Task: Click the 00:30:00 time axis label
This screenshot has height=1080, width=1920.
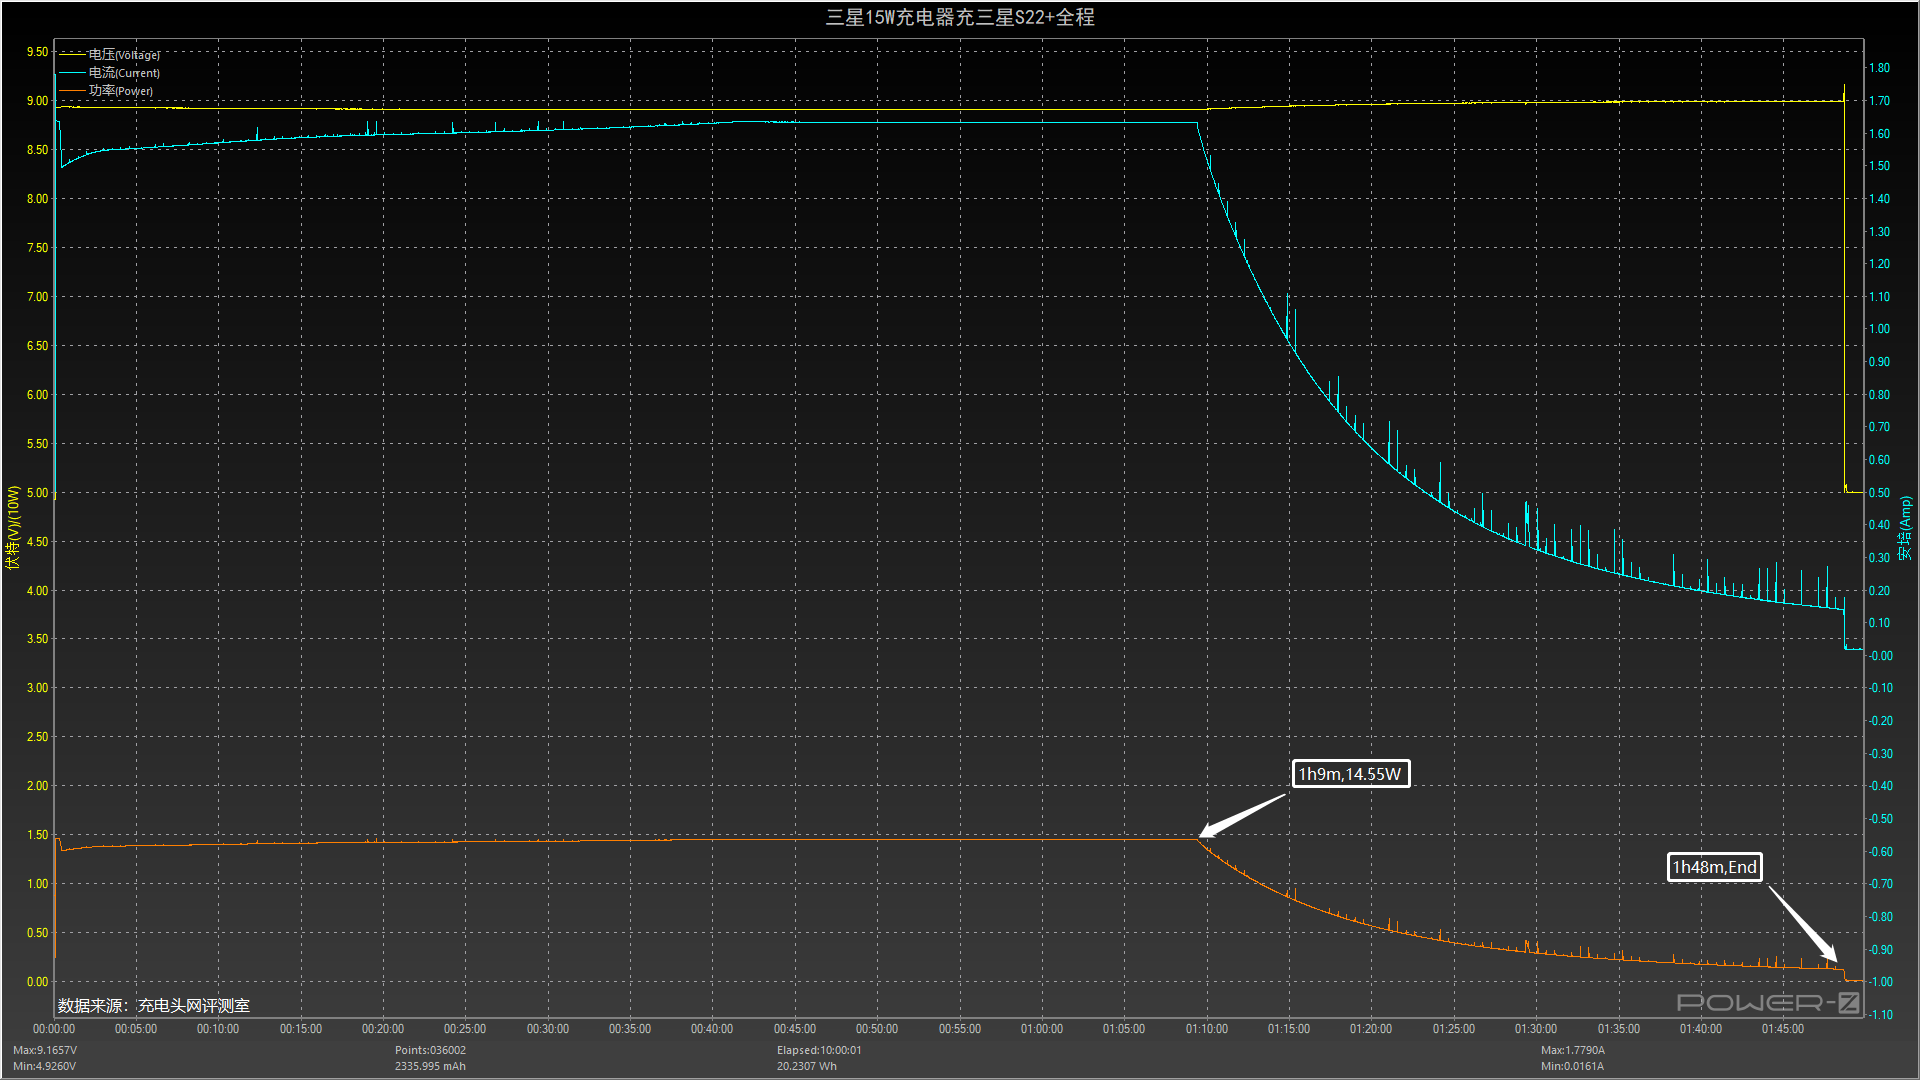Action: click(x=548, y=1029)
